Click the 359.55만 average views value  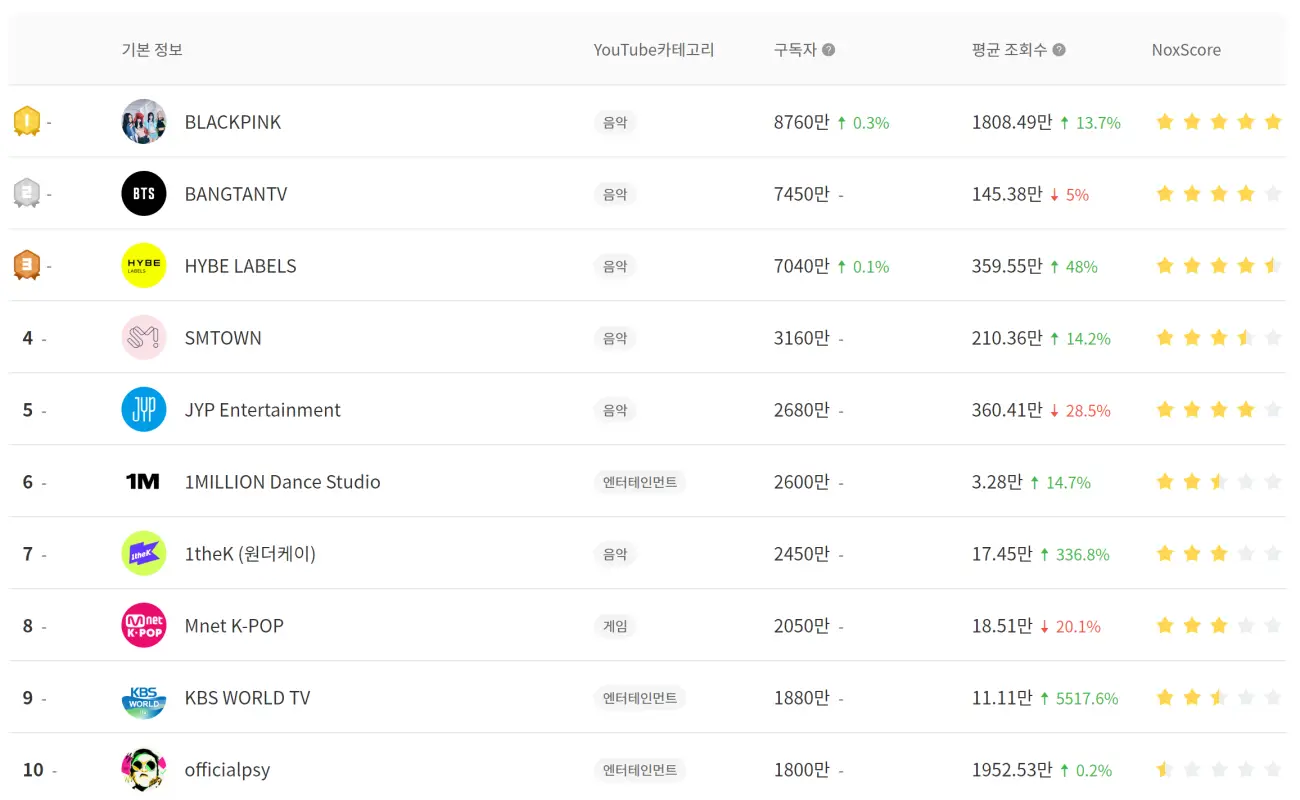point(1007,266)
